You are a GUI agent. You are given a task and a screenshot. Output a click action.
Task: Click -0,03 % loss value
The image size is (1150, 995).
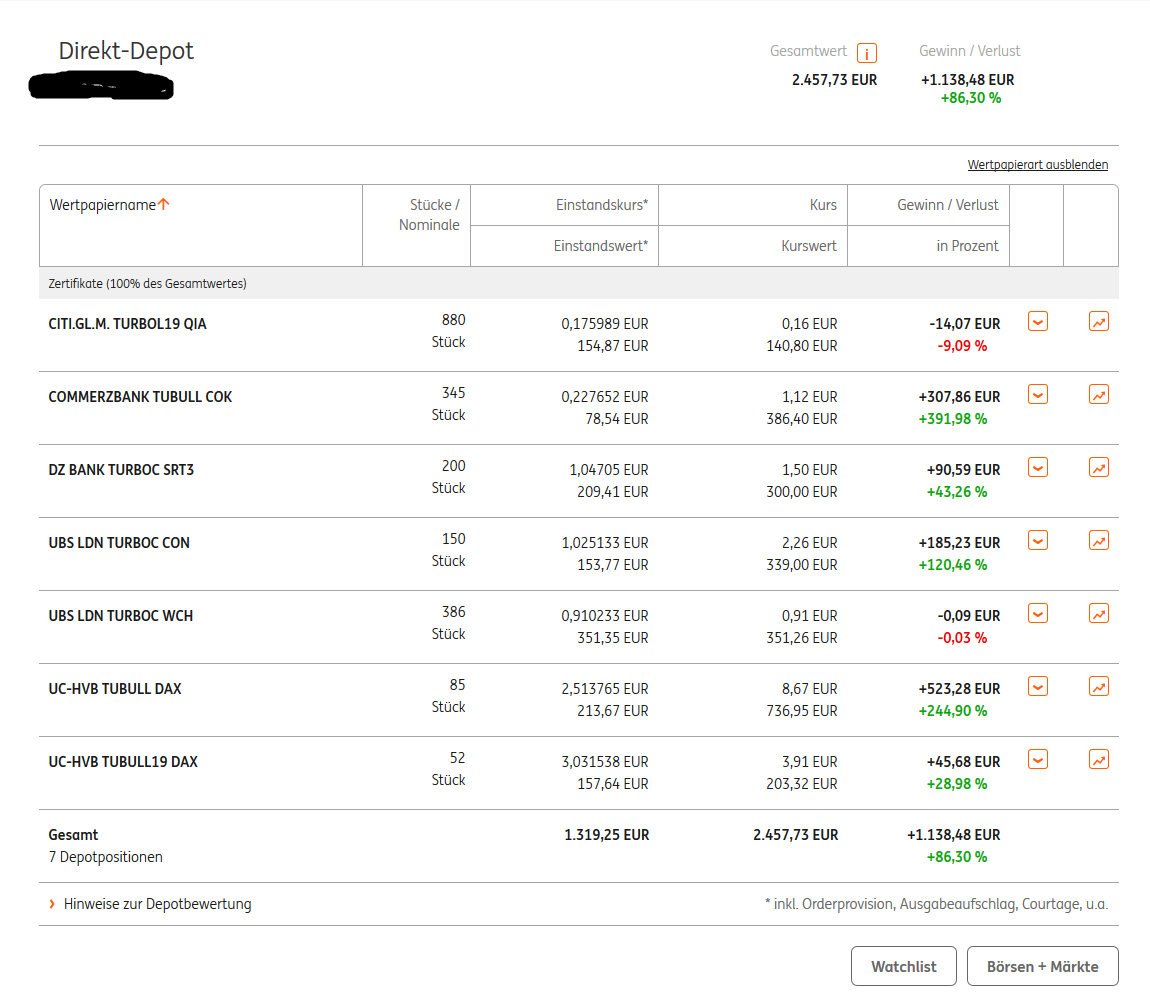tap(962, 638)
